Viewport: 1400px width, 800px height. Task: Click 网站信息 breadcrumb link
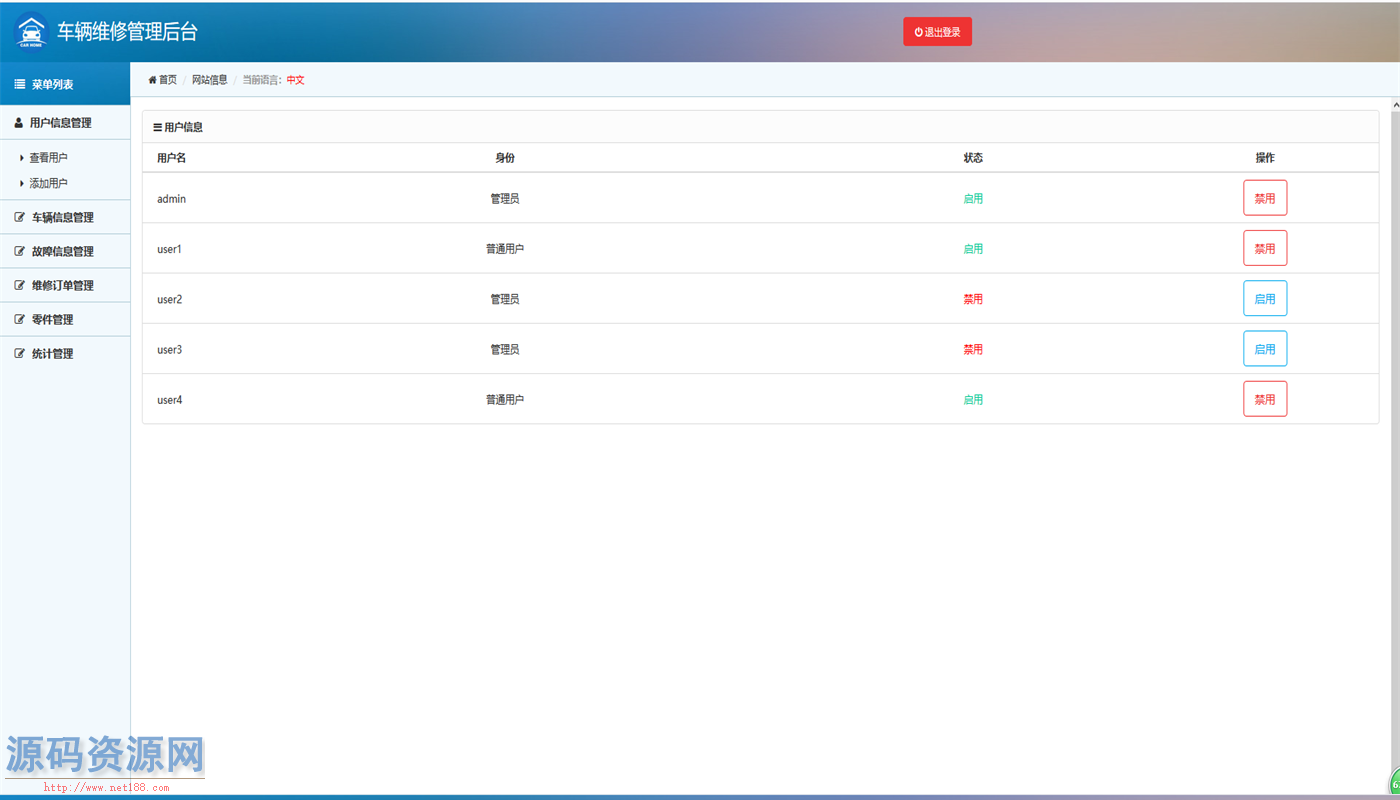210,80
